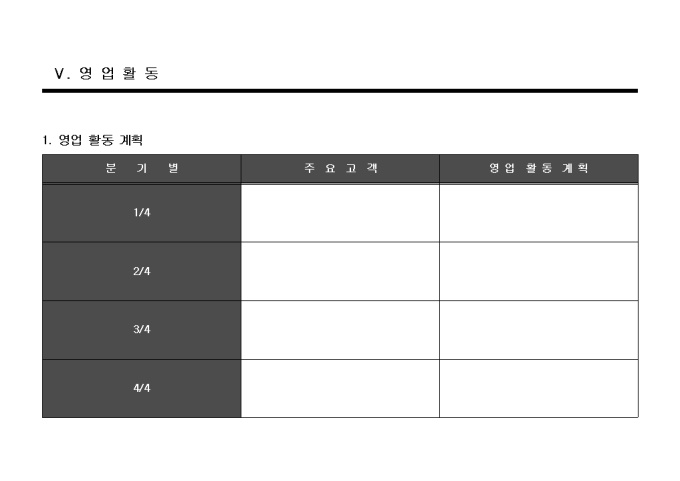
Task: Click the empty 주요고객 cell for 2/4
Action: coord(340,271)
